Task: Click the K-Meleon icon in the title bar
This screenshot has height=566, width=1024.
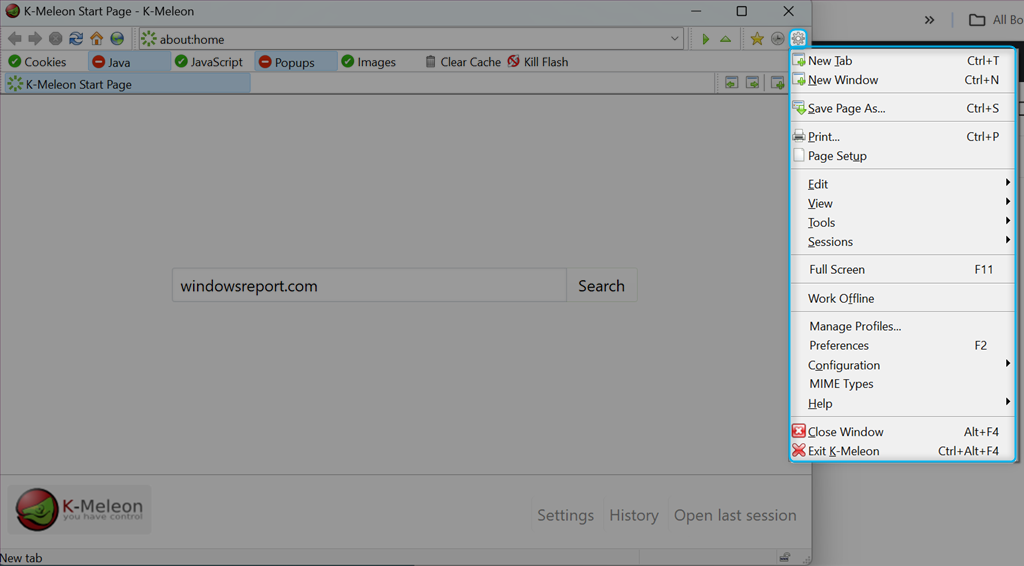Action: click(12, 11)
